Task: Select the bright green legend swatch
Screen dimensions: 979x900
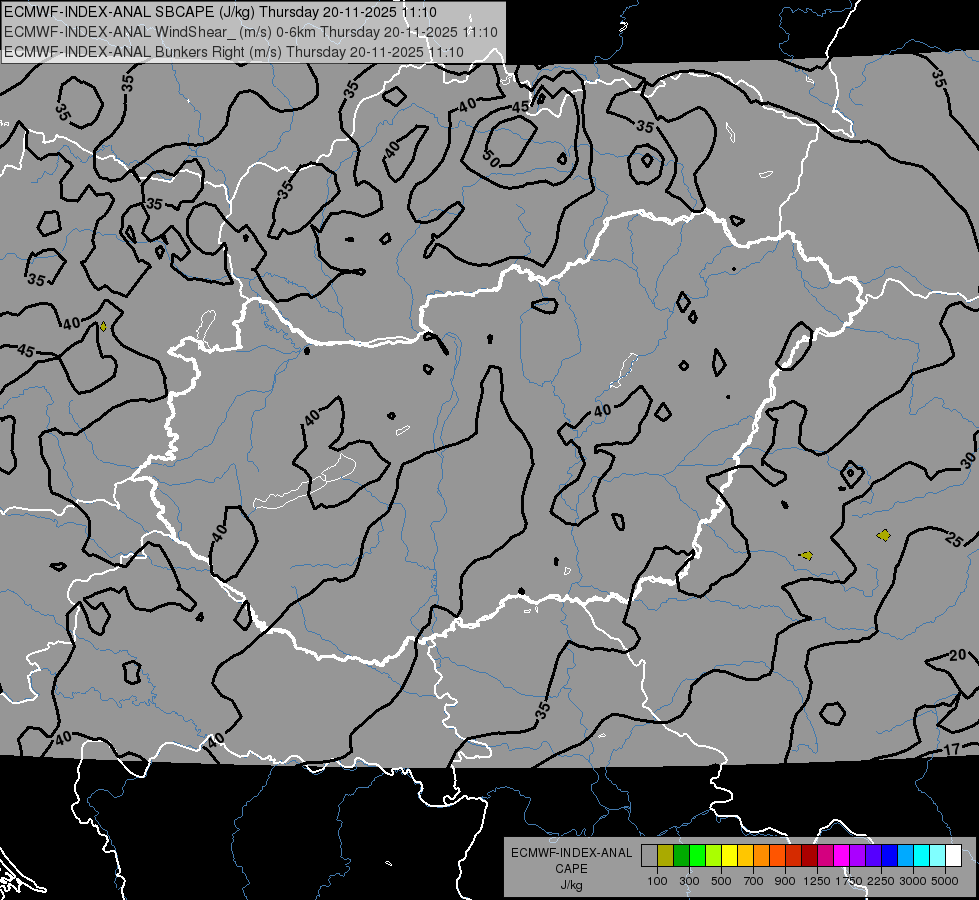Action: click(x=697, y=856)
